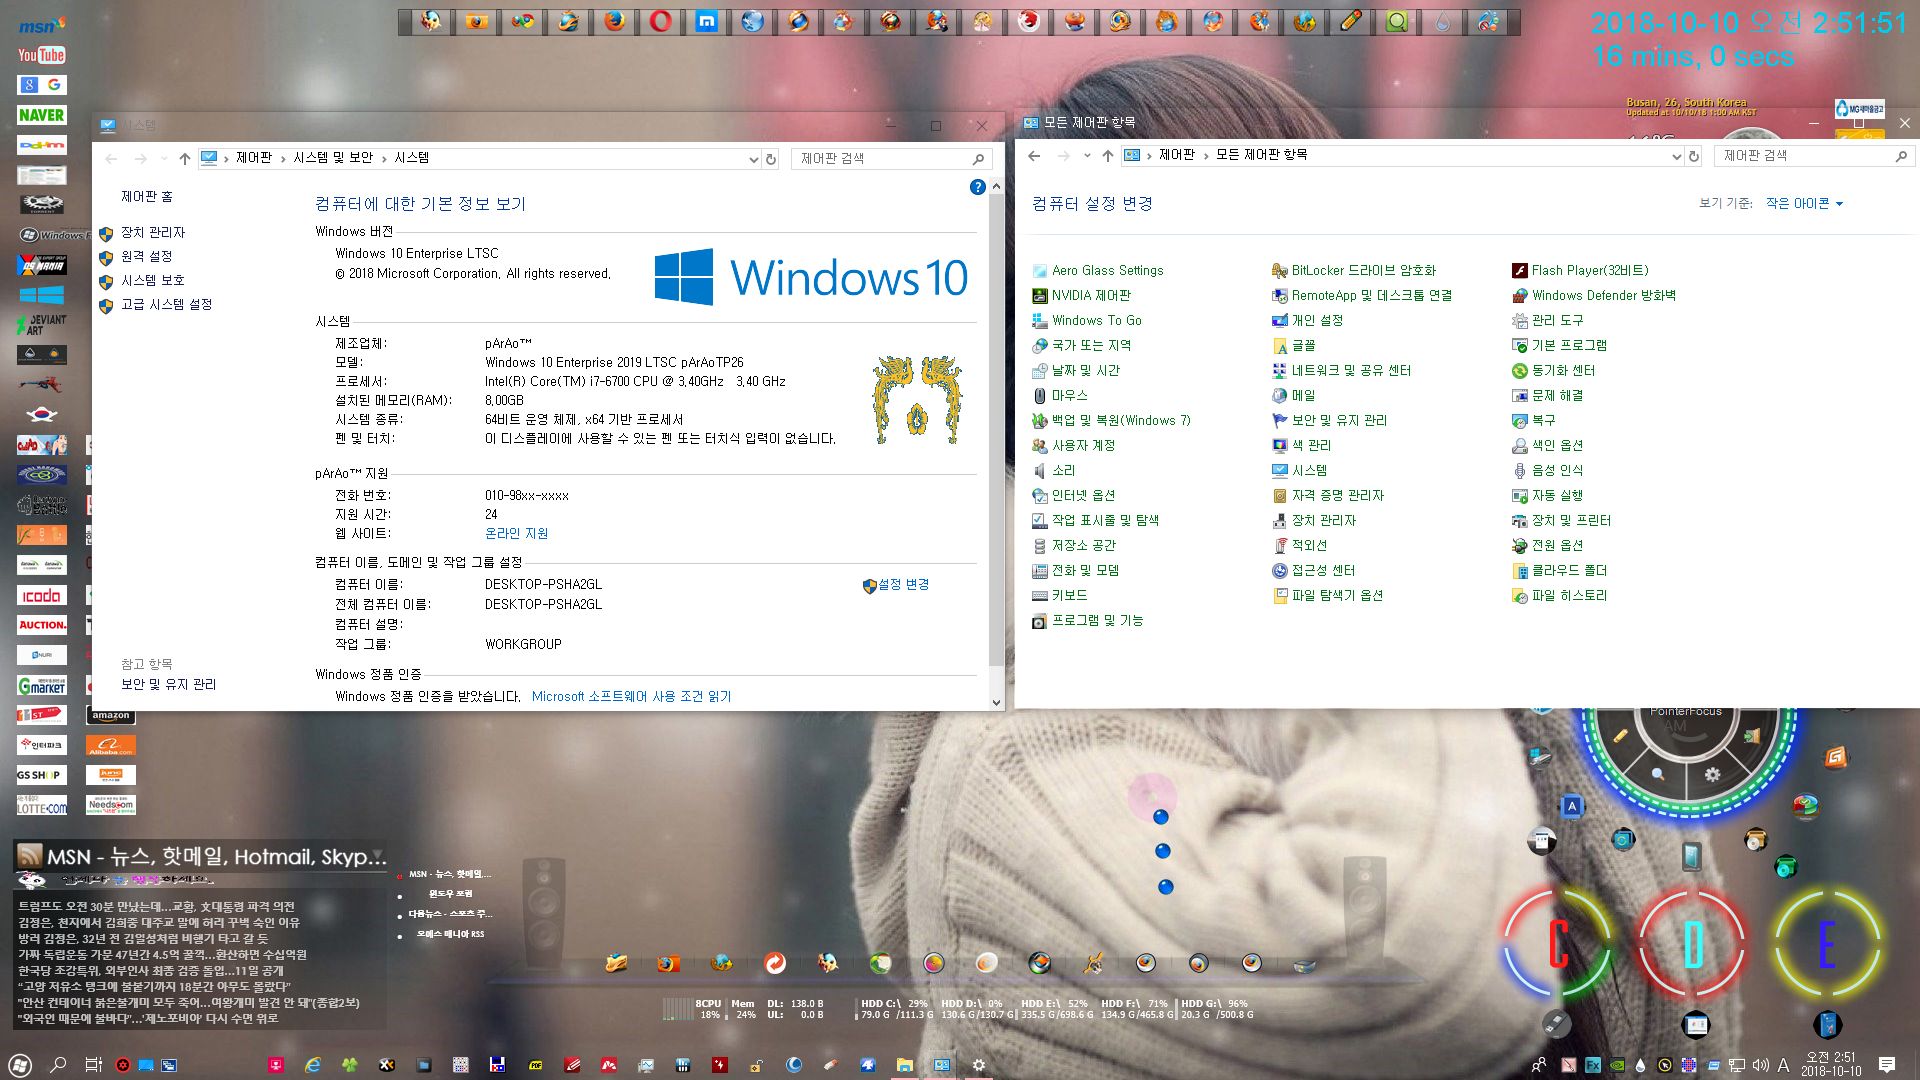The width and height of the screenshot is (1920, 1080).
Task: Click the taskbar search magnifier
Action: [x=58, y=1065]
